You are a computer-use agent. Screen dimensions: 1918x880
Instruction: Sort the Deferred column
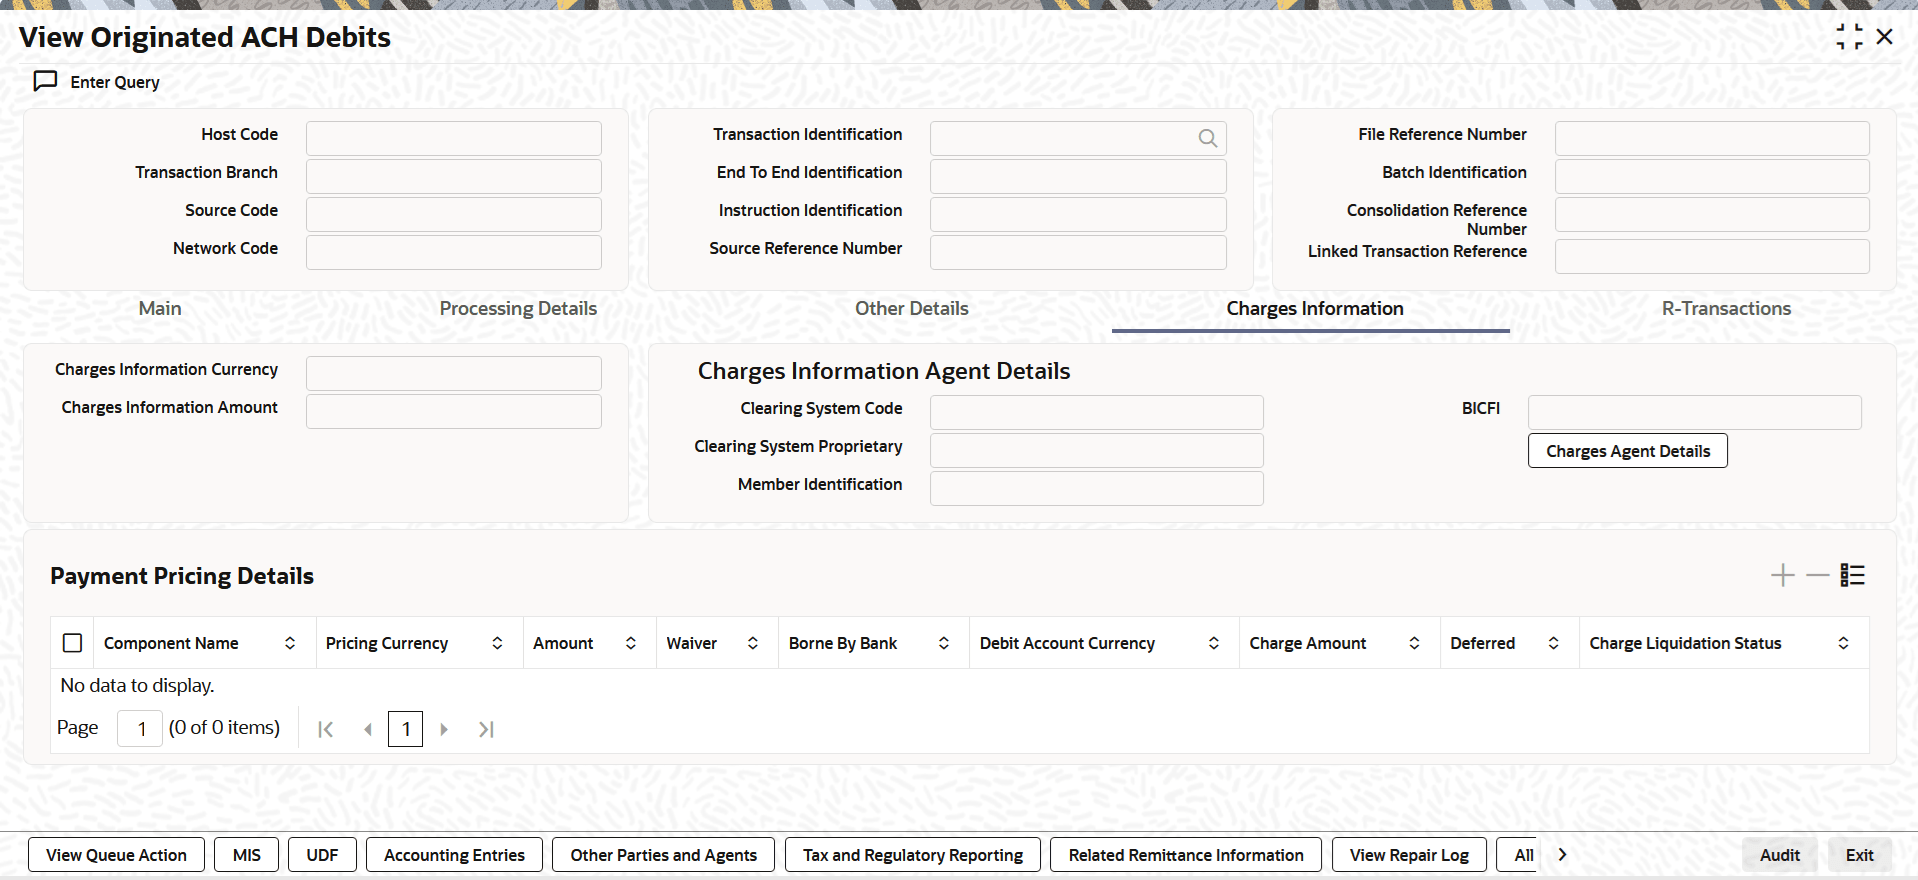(1554, 643)
